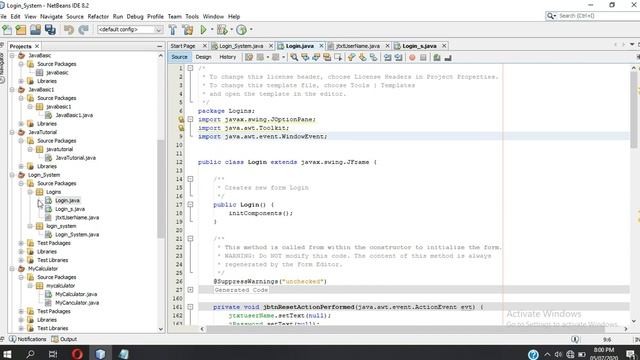The width and height of the screenshot is (640, 360).
Task: Click the New File toolbar icon
Action: (x=7, y=29)
